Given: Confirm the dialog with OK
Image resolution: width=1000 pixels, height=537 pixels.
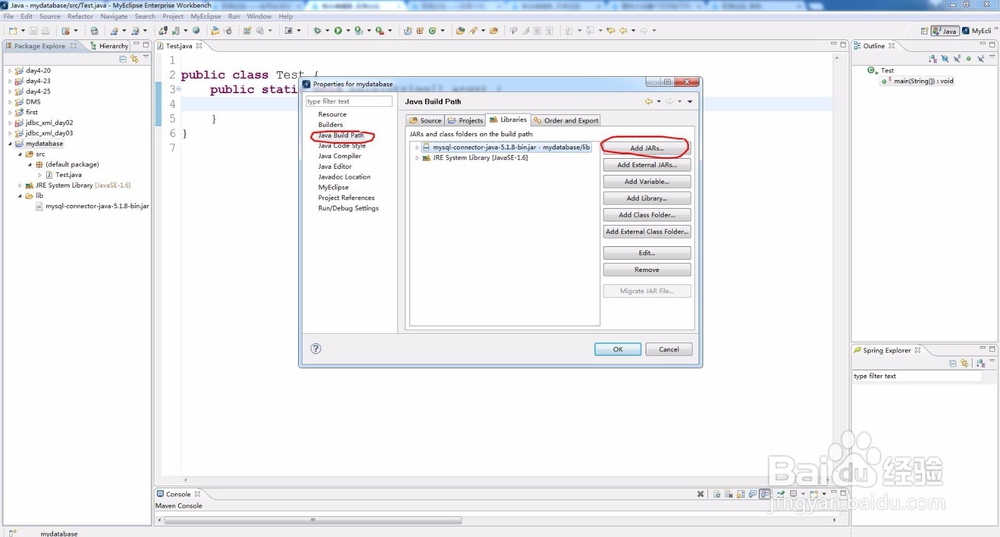Looking at the screenshot, I should 617,349.
